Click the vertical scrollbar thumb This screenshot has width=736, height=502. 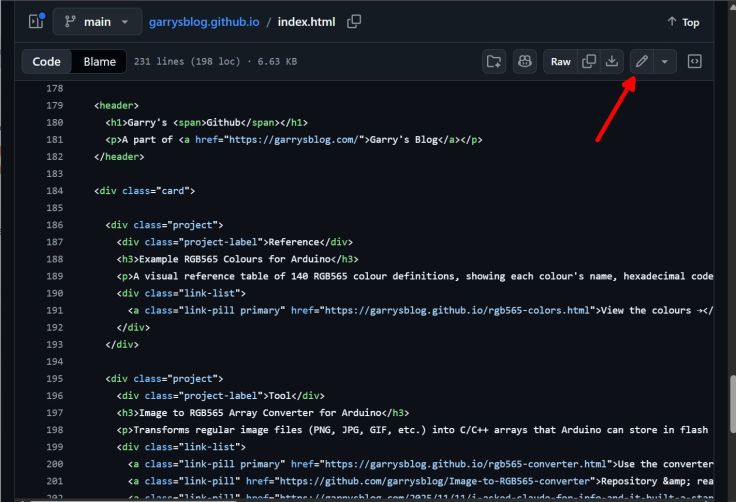point(732,404)
